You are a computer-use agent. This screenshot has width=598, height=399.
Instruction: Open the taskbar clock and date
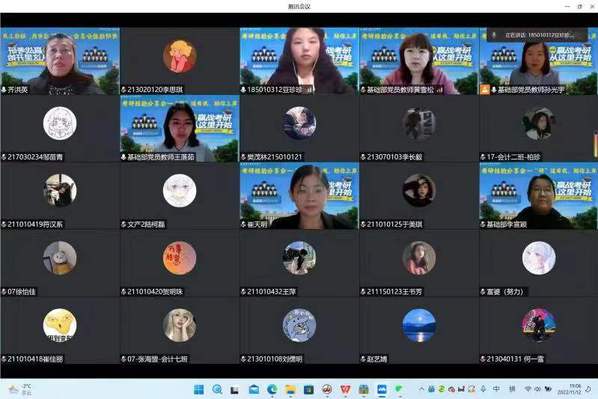pyautogui.click(x=569, y=389)
